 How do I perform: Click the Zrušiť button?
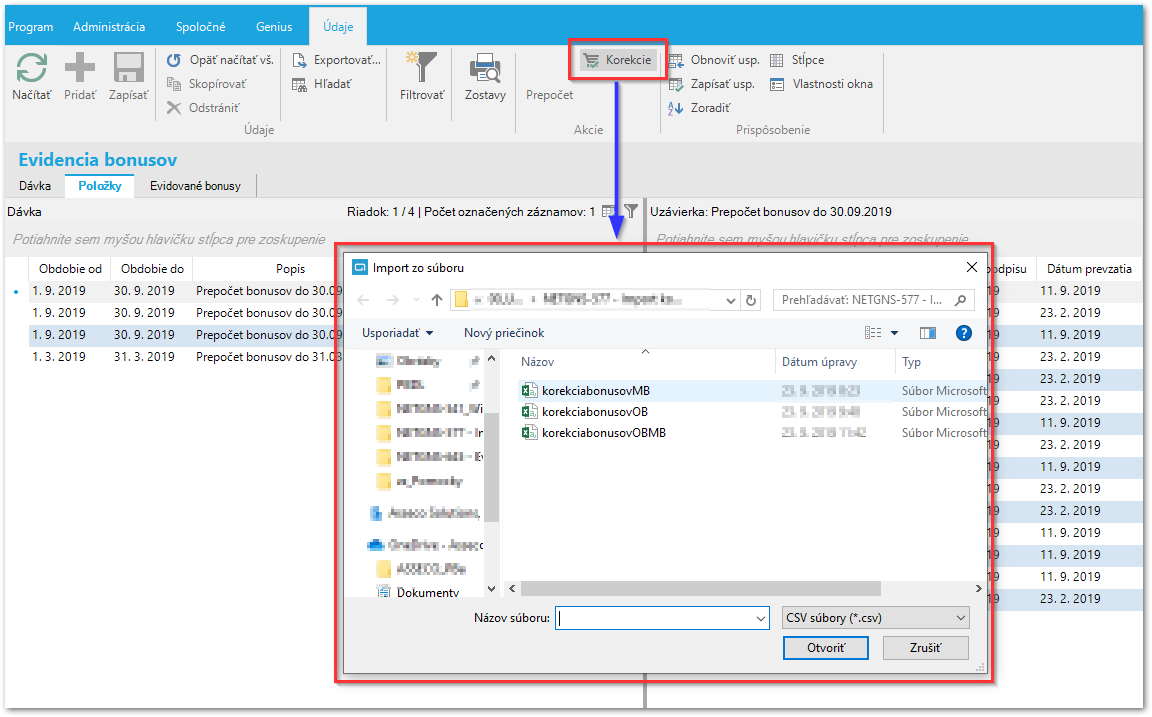tap(926, 648)
